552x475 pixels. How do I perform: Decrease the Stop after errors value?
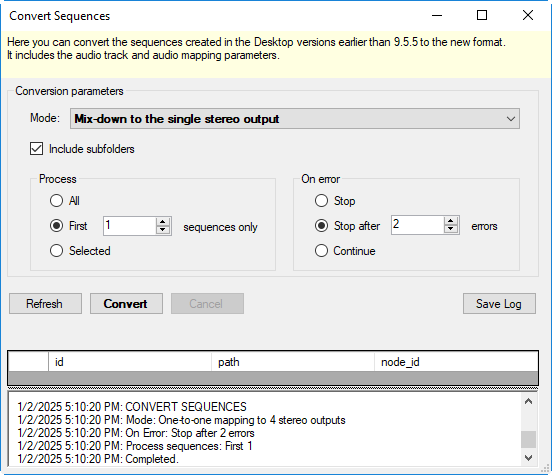click(x=451, y=229)
